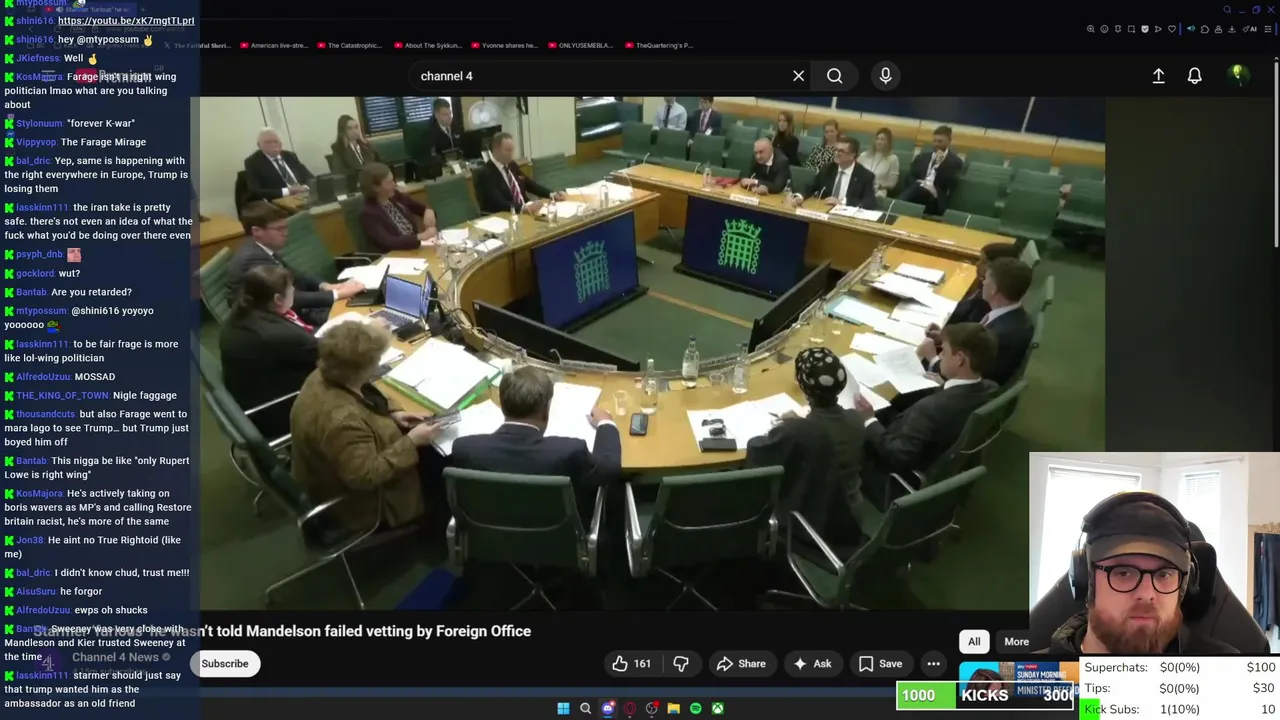Open OBS Studio from the taskbar
The width and height of the screenshot is (1280, 720).
651,708
